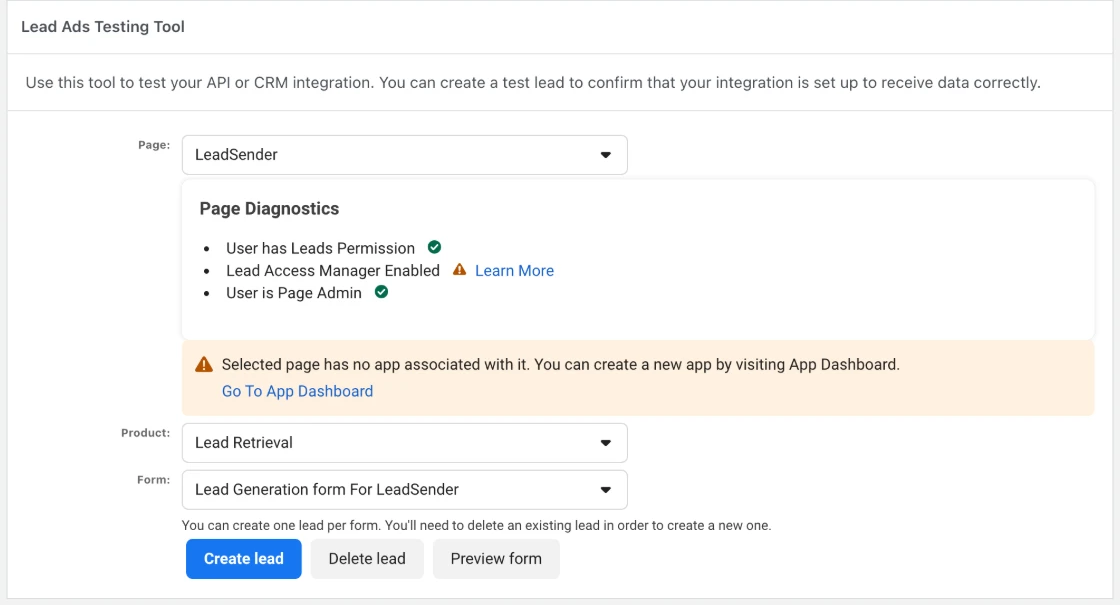Screen dimensions: 1120x605
Task: Click the 'Lead Access Manager Enabled' text
Action: [x=333, y=271]
